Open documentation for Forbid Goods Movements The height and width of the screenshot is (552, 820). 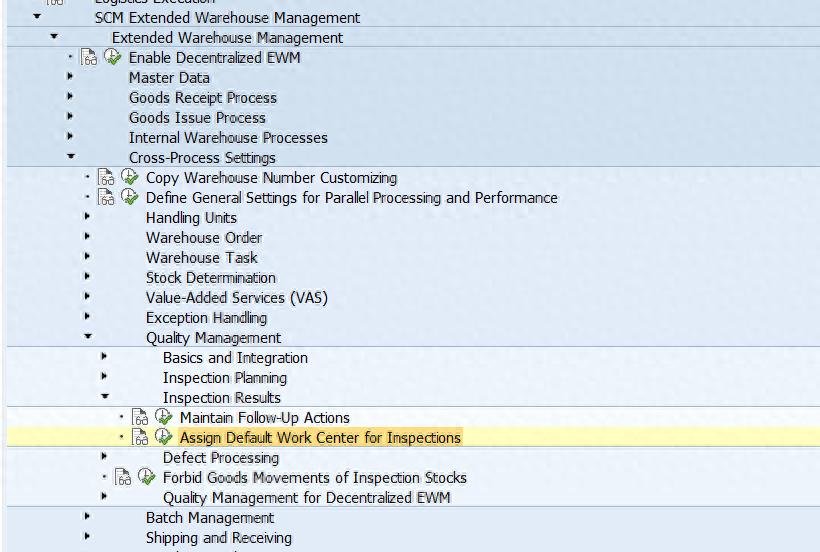coord(124,478)
